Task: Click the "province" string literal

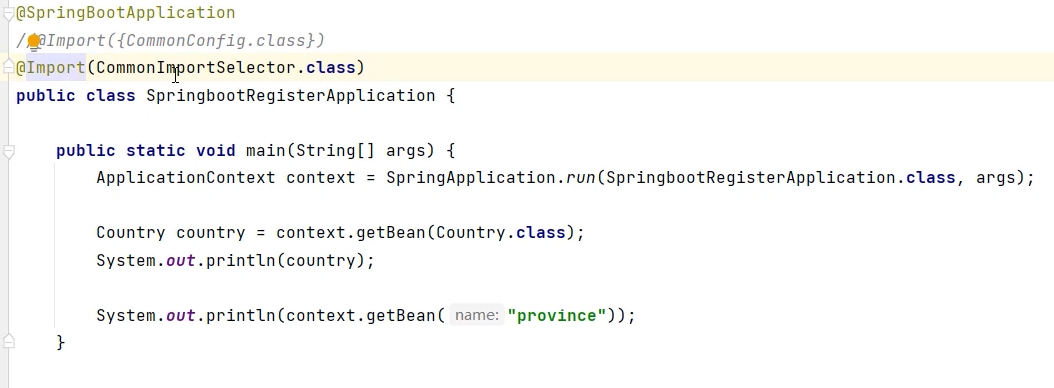Action: tap(557, 315)
